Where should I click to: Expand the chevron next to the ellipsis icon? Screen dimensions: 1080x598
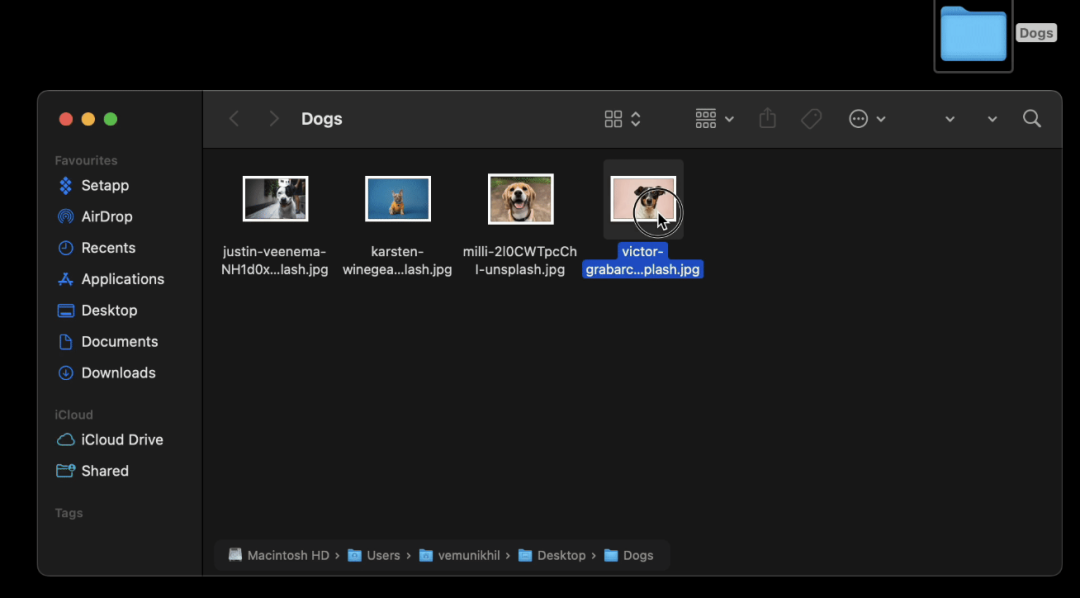(x=882, y=118)
